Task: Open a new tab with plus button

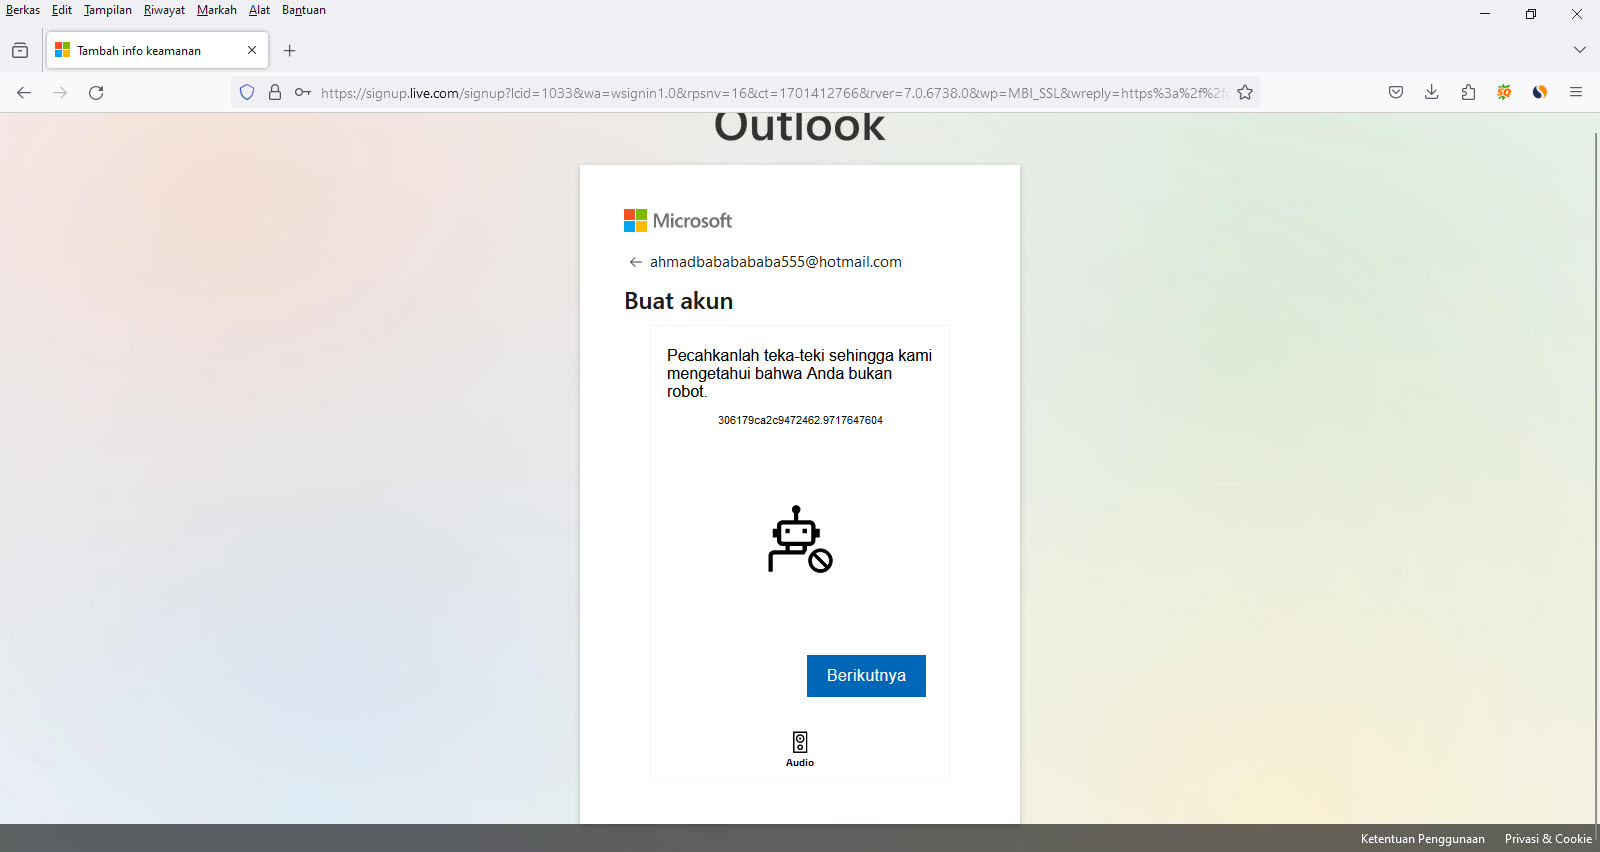Action: click(290, 51)
